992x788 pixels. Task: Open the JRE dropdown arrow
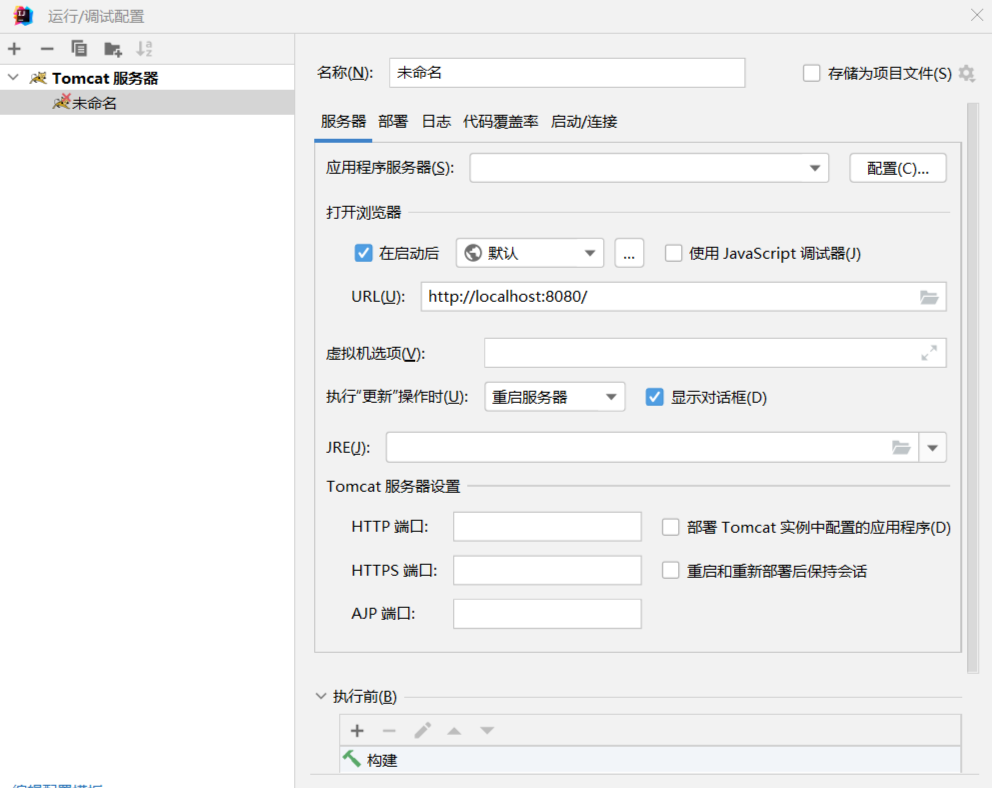[x=933, y=448]
